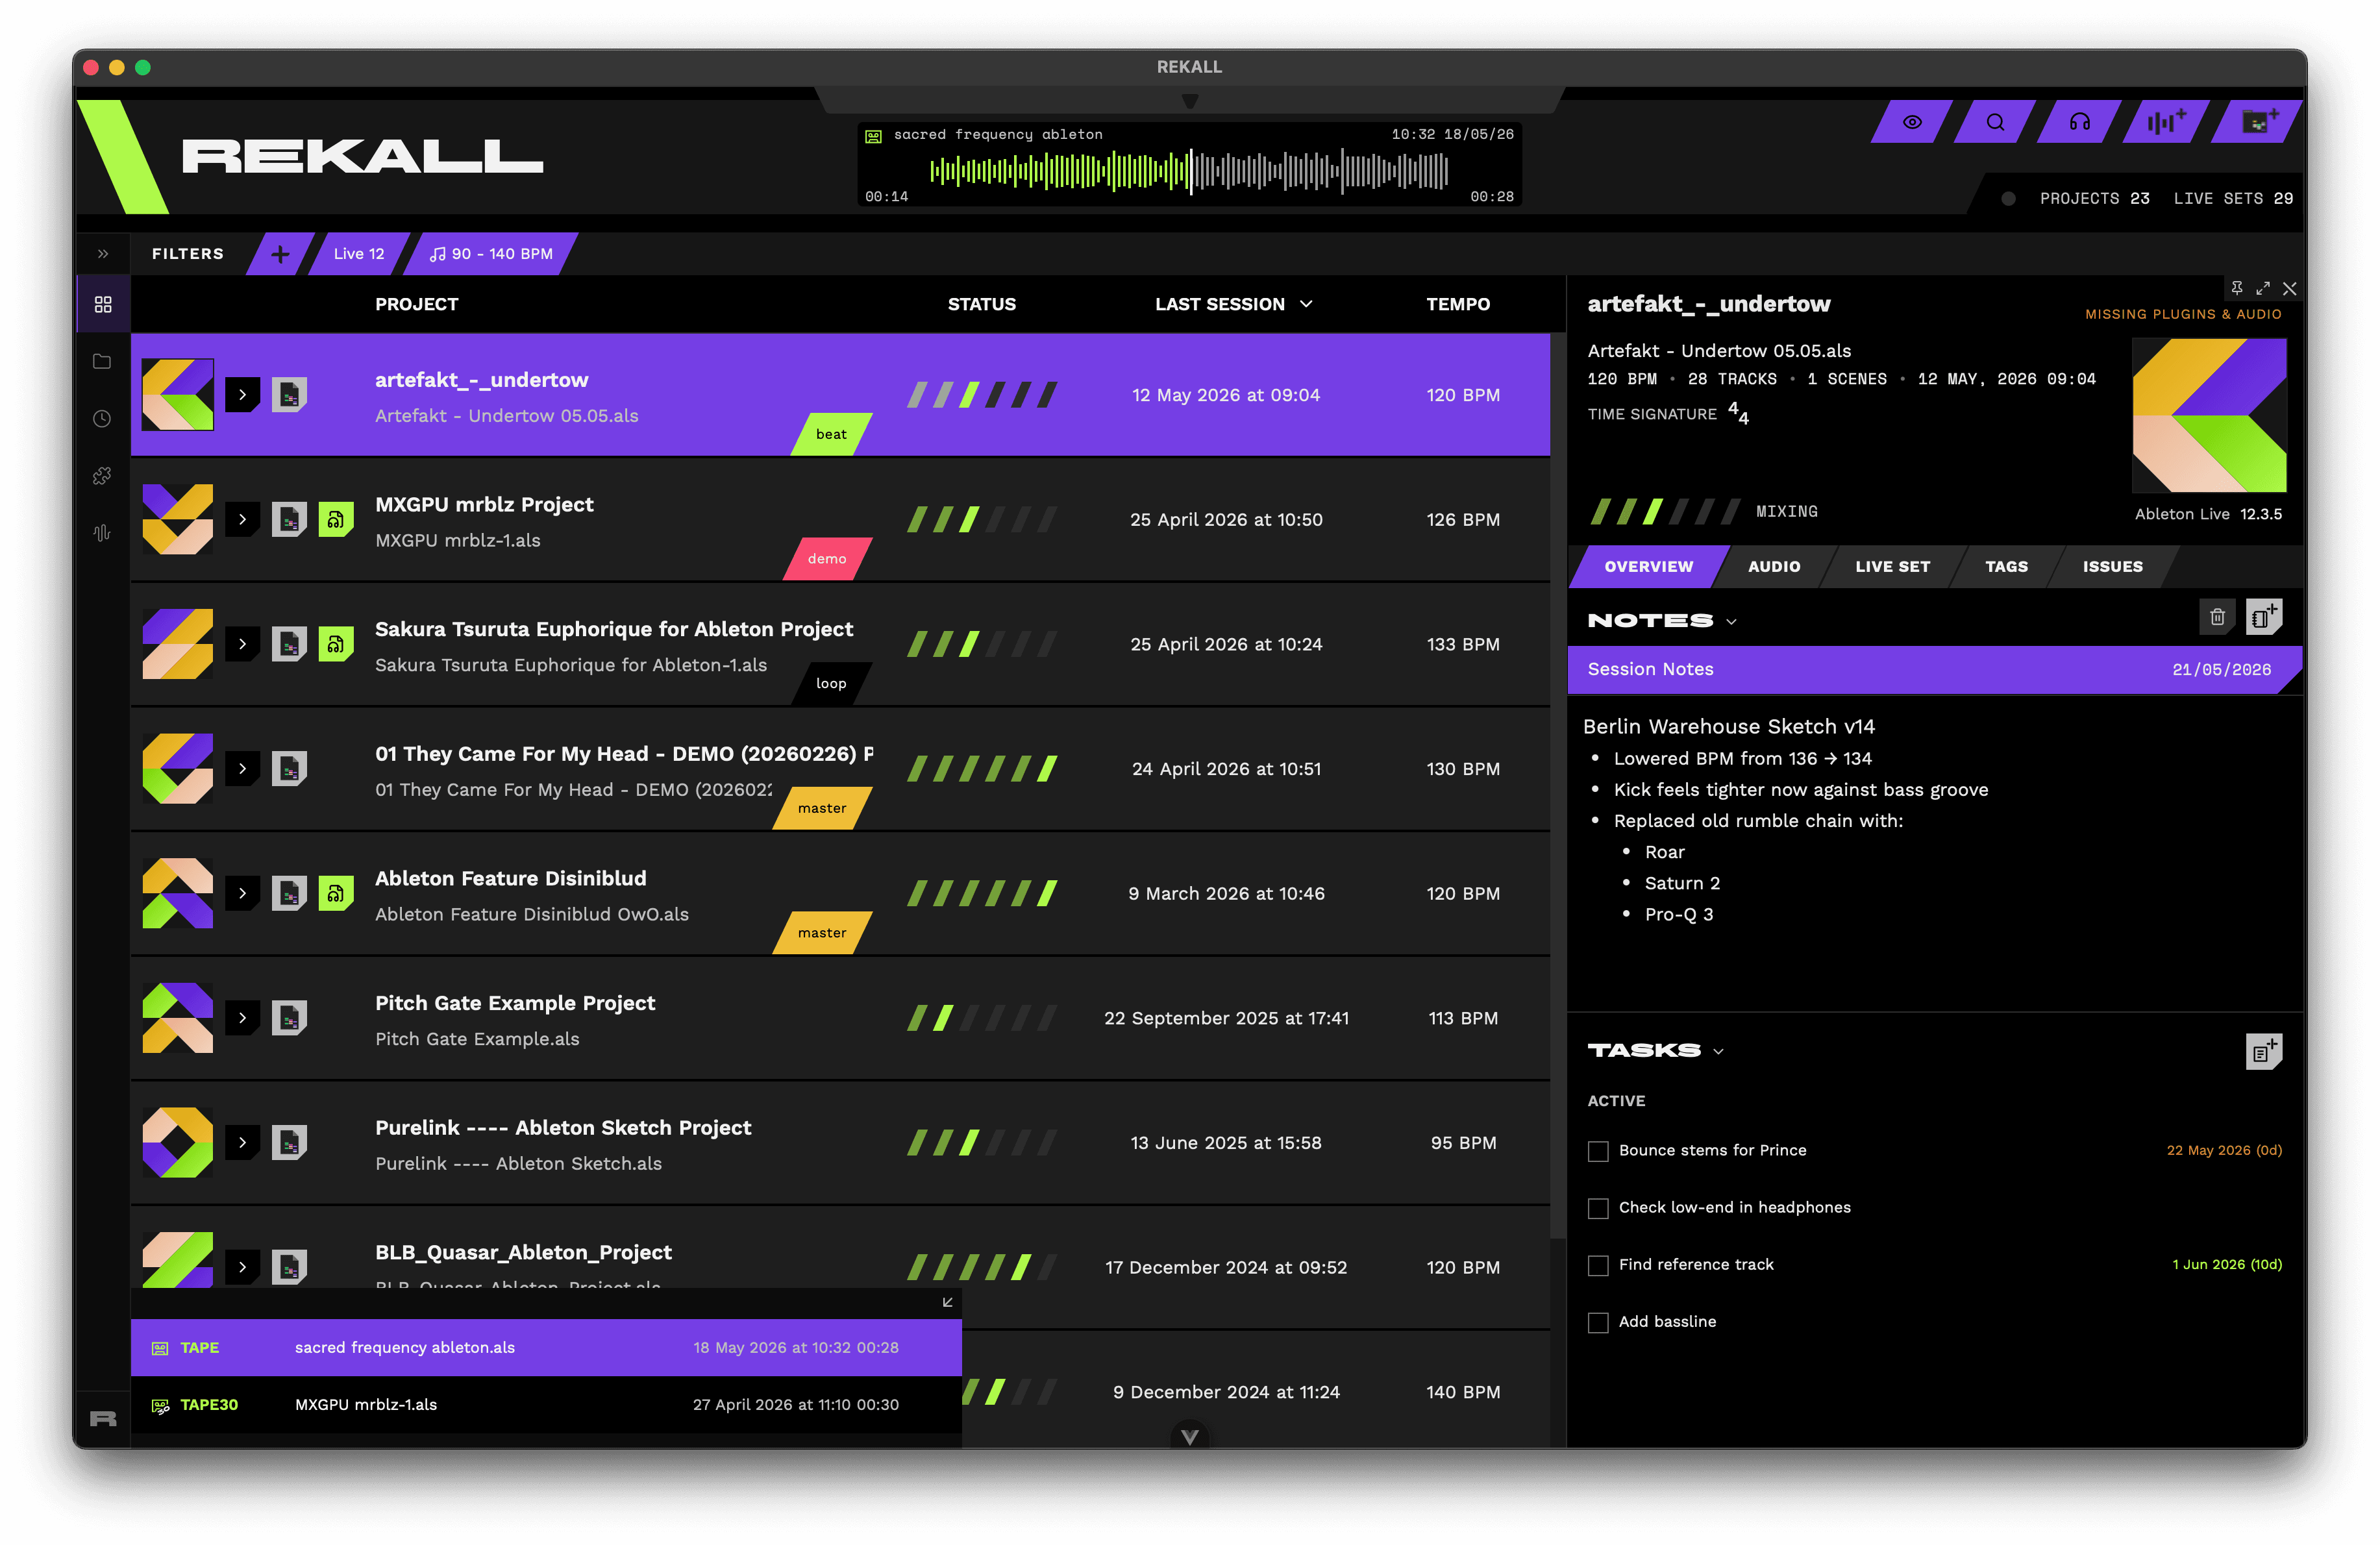The image size is (2380, 1545).
Task: Delete note with trash icon
Action: pos(2216,617)
